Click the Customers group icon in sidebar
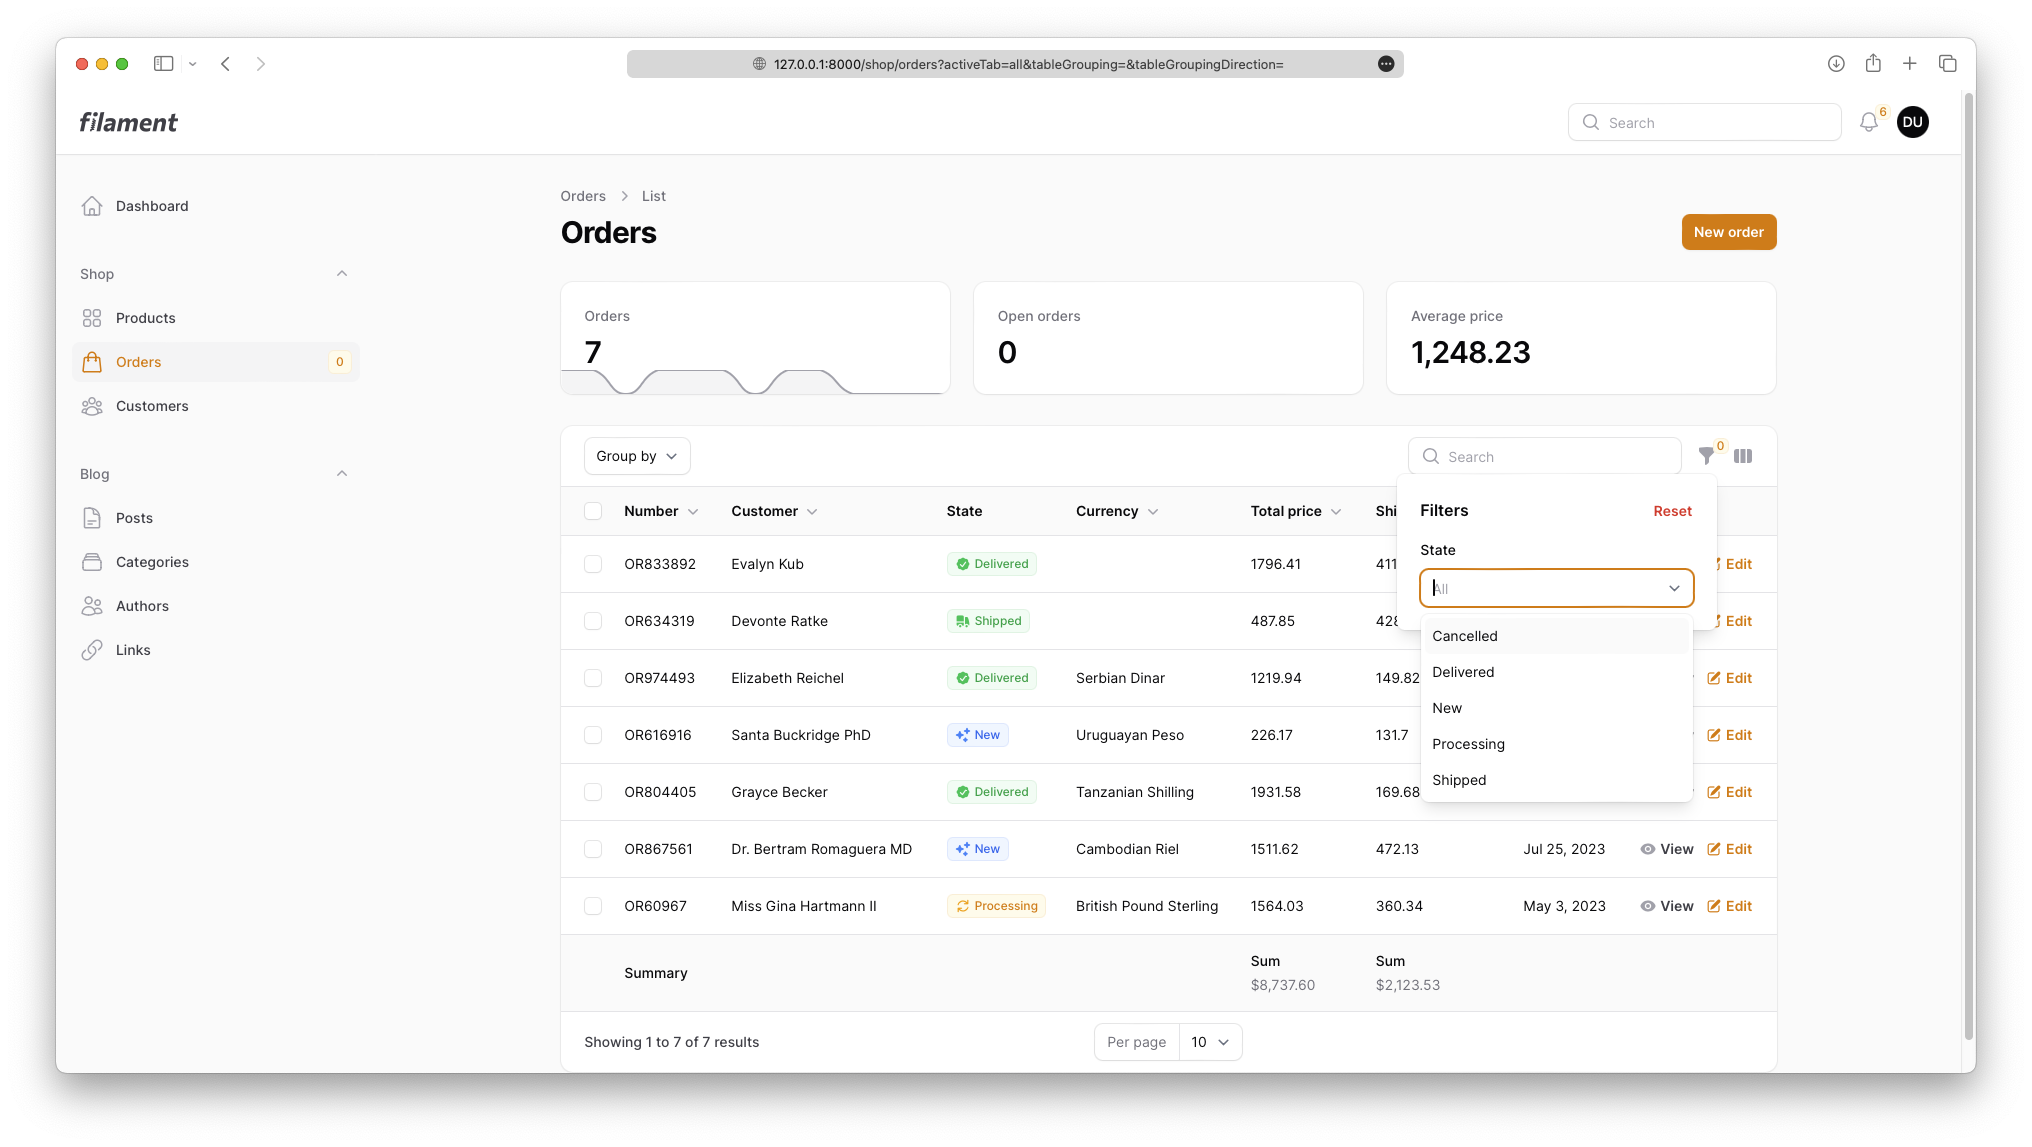 92,406
